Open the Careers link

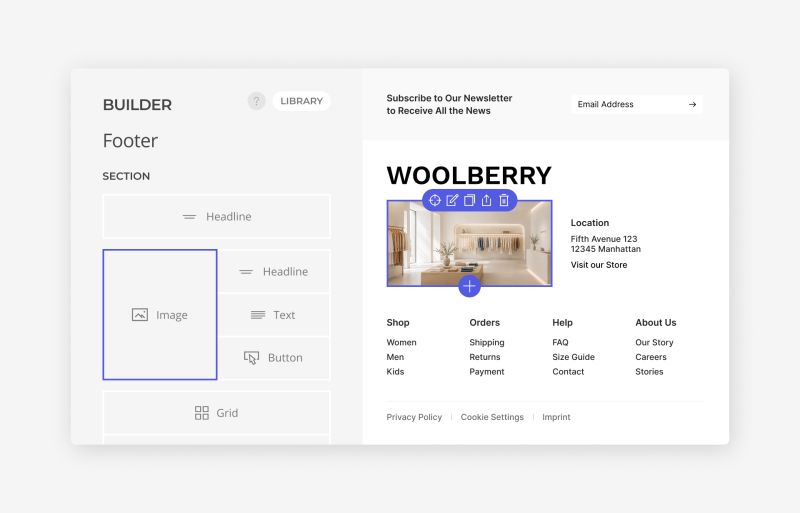point(651,357)
